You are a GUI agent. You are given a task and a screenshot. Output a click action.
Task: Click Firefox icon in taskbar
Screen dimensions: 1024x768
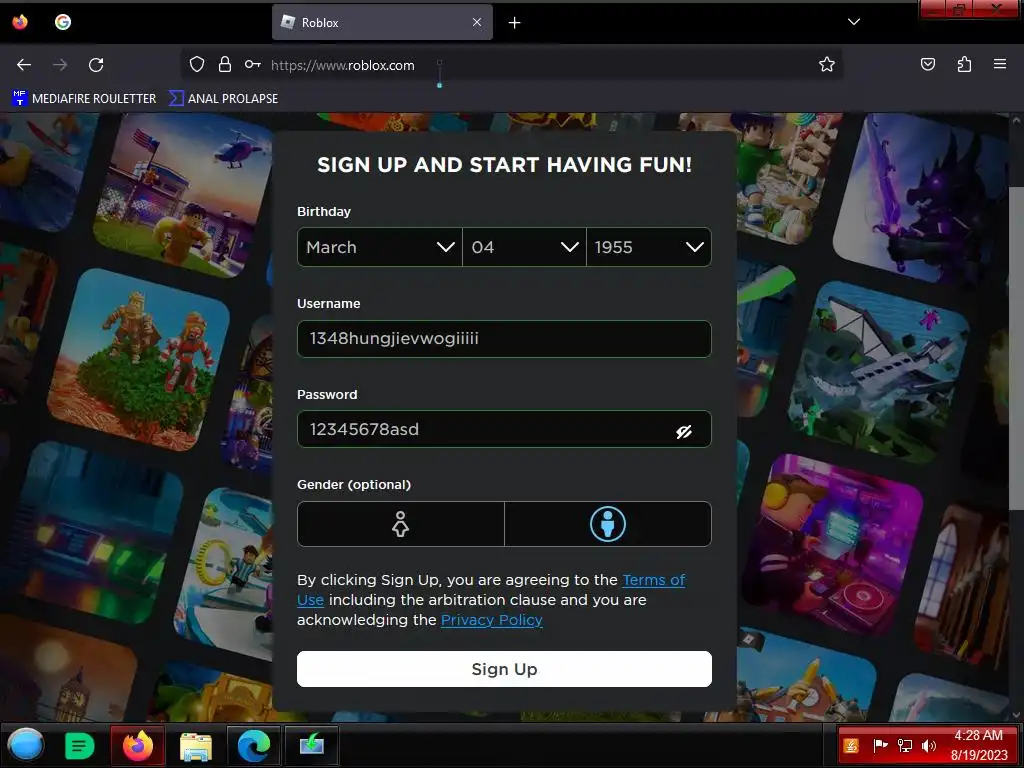pos(138,745)
